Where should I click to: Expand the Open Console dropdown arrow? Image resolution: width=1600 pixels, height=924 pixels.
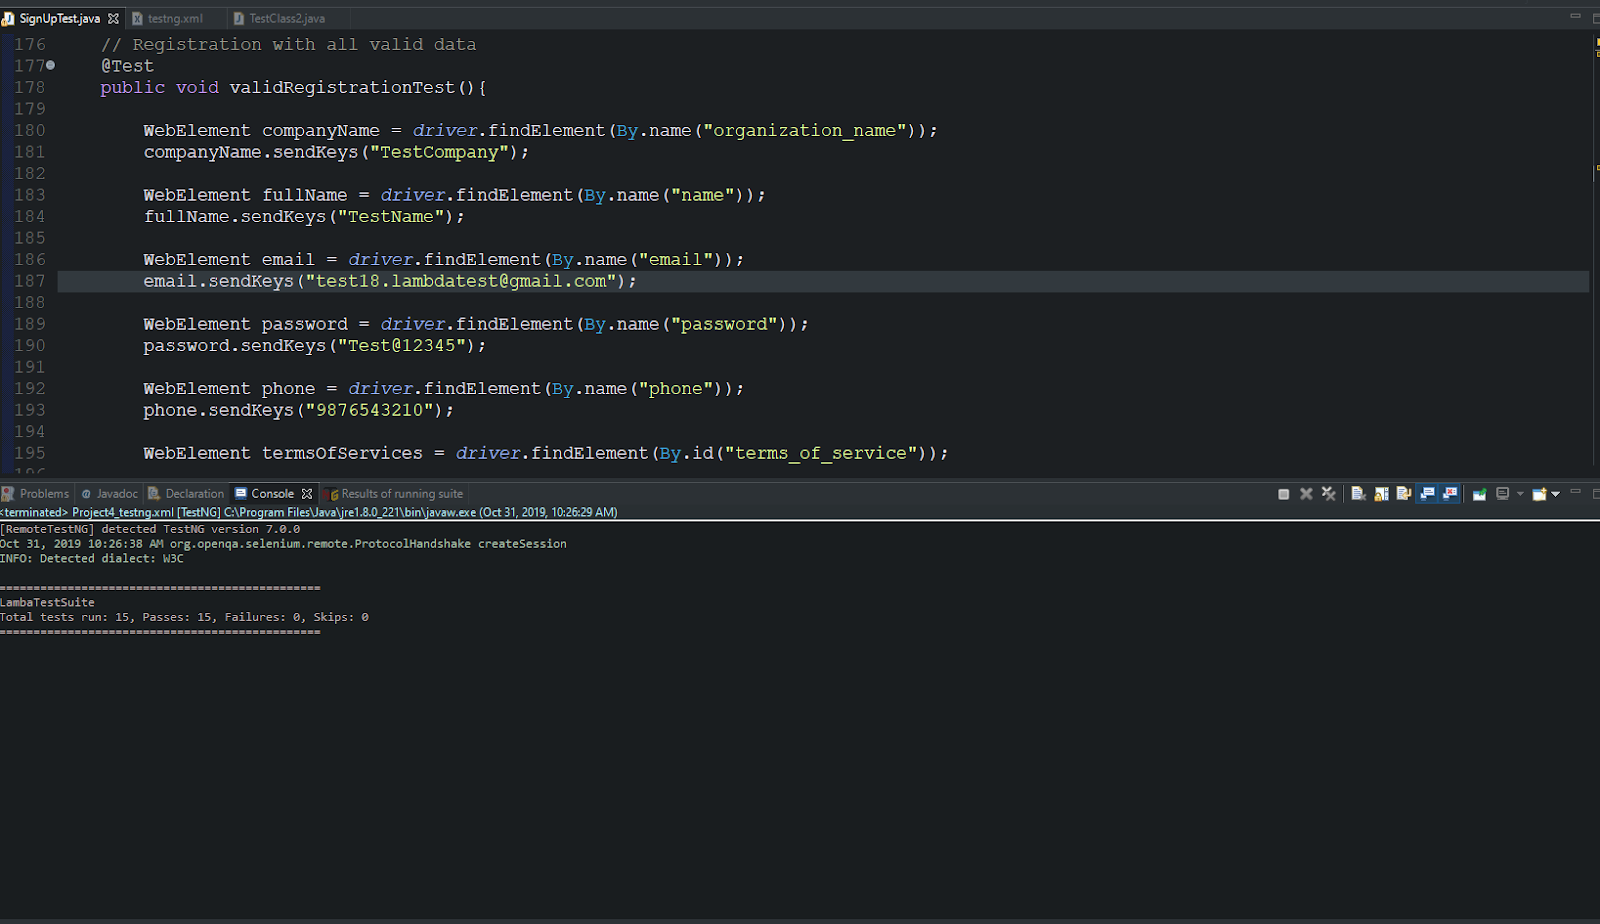coord(1555,494)
